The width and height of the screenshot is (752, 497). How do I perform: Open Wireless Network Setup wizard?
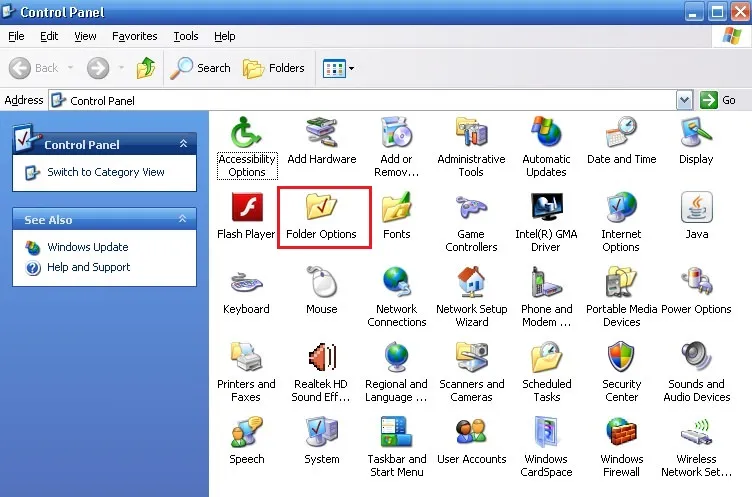coord(696,447)
